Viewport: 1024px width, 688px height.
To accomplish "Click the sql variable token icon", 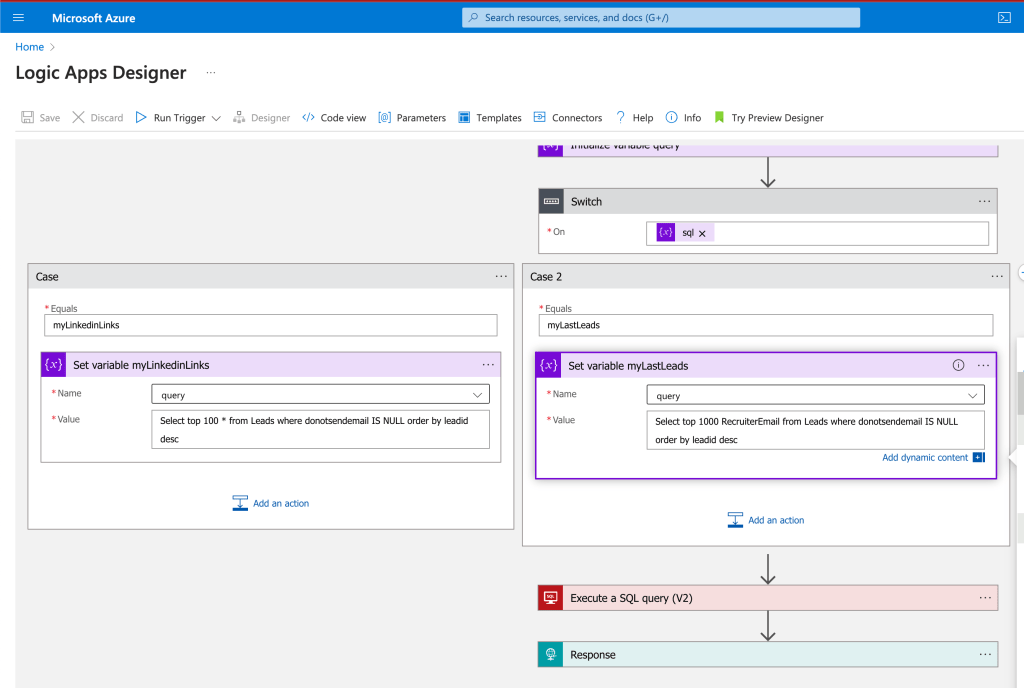I will tap(665, 232).
